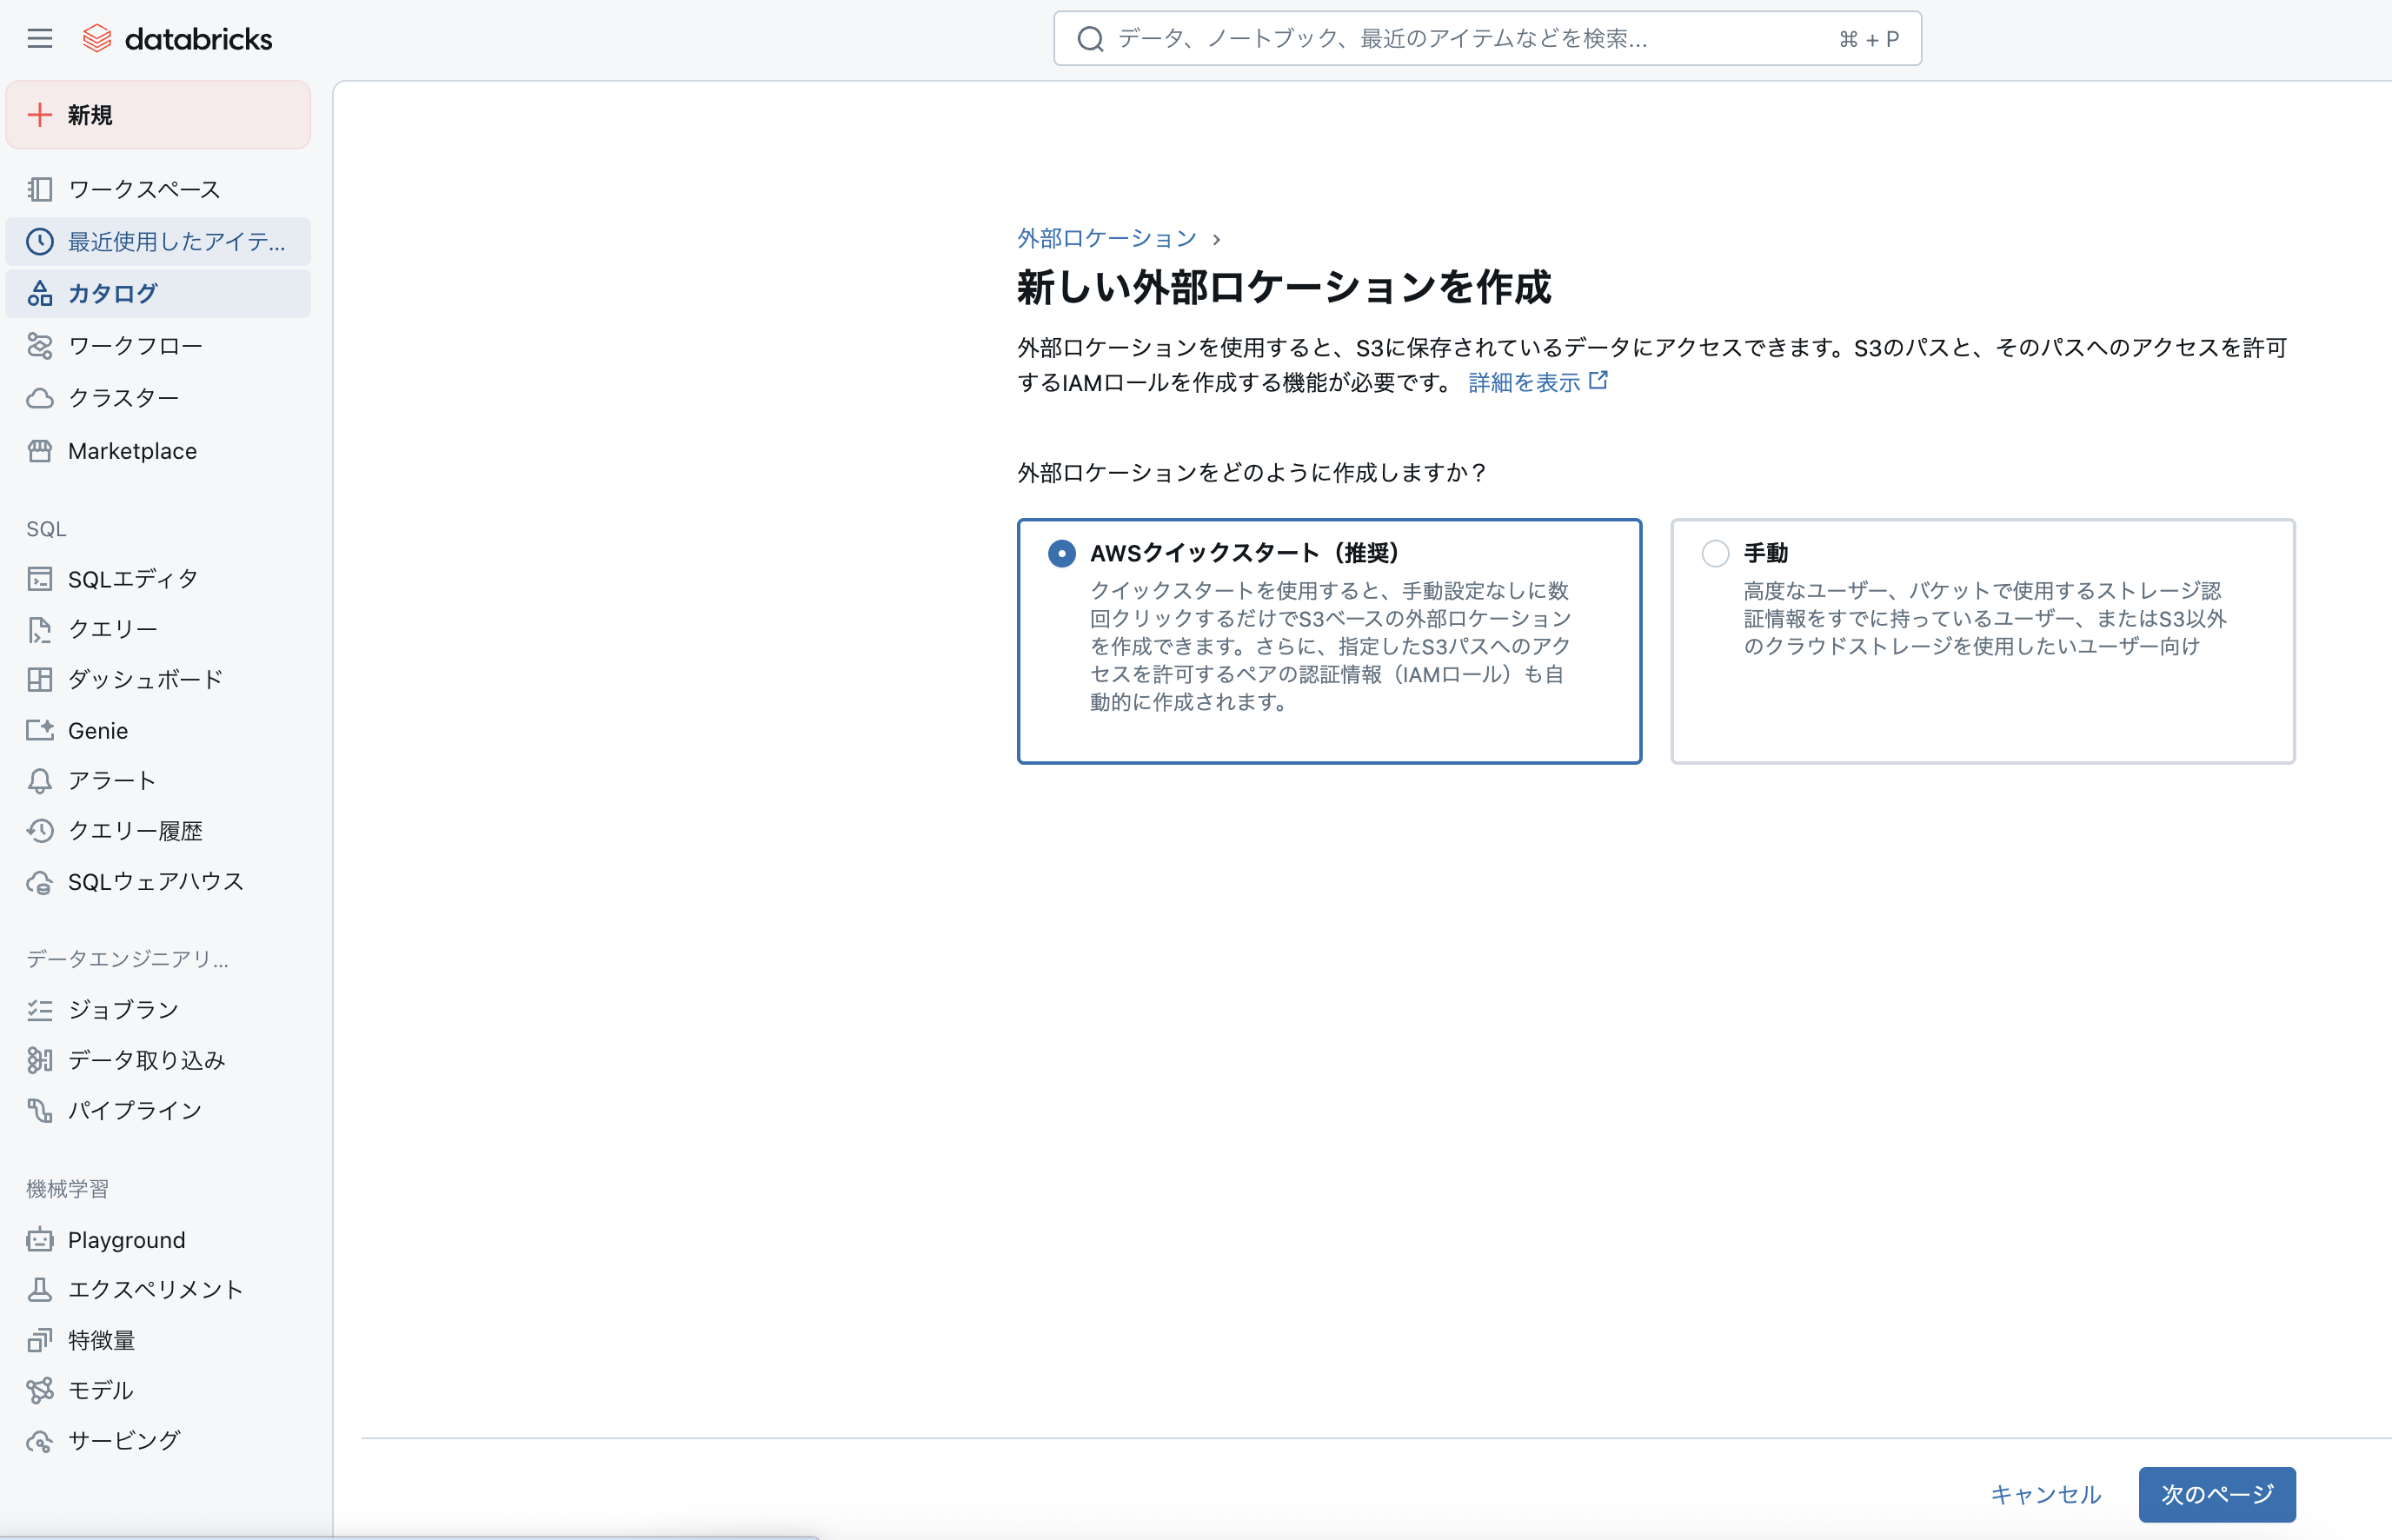Open the Playground robot icon

(x=40, y=1240)
